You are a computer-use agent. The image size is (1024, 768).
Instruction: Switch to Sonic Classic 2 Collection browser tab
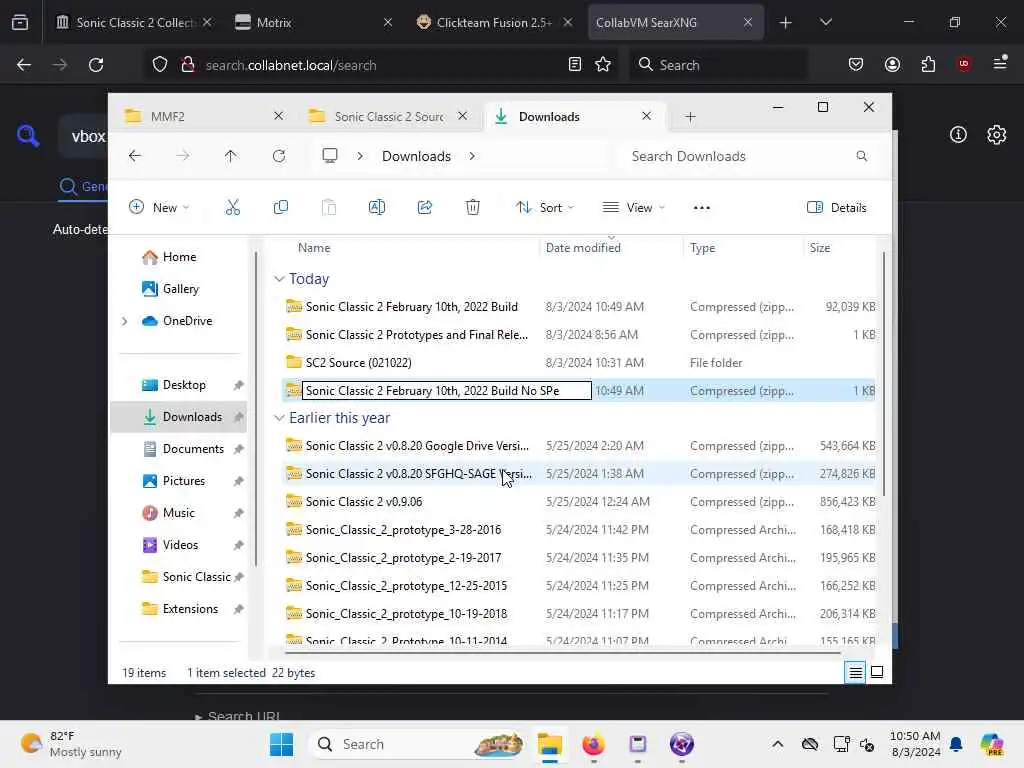pos(134,22)
